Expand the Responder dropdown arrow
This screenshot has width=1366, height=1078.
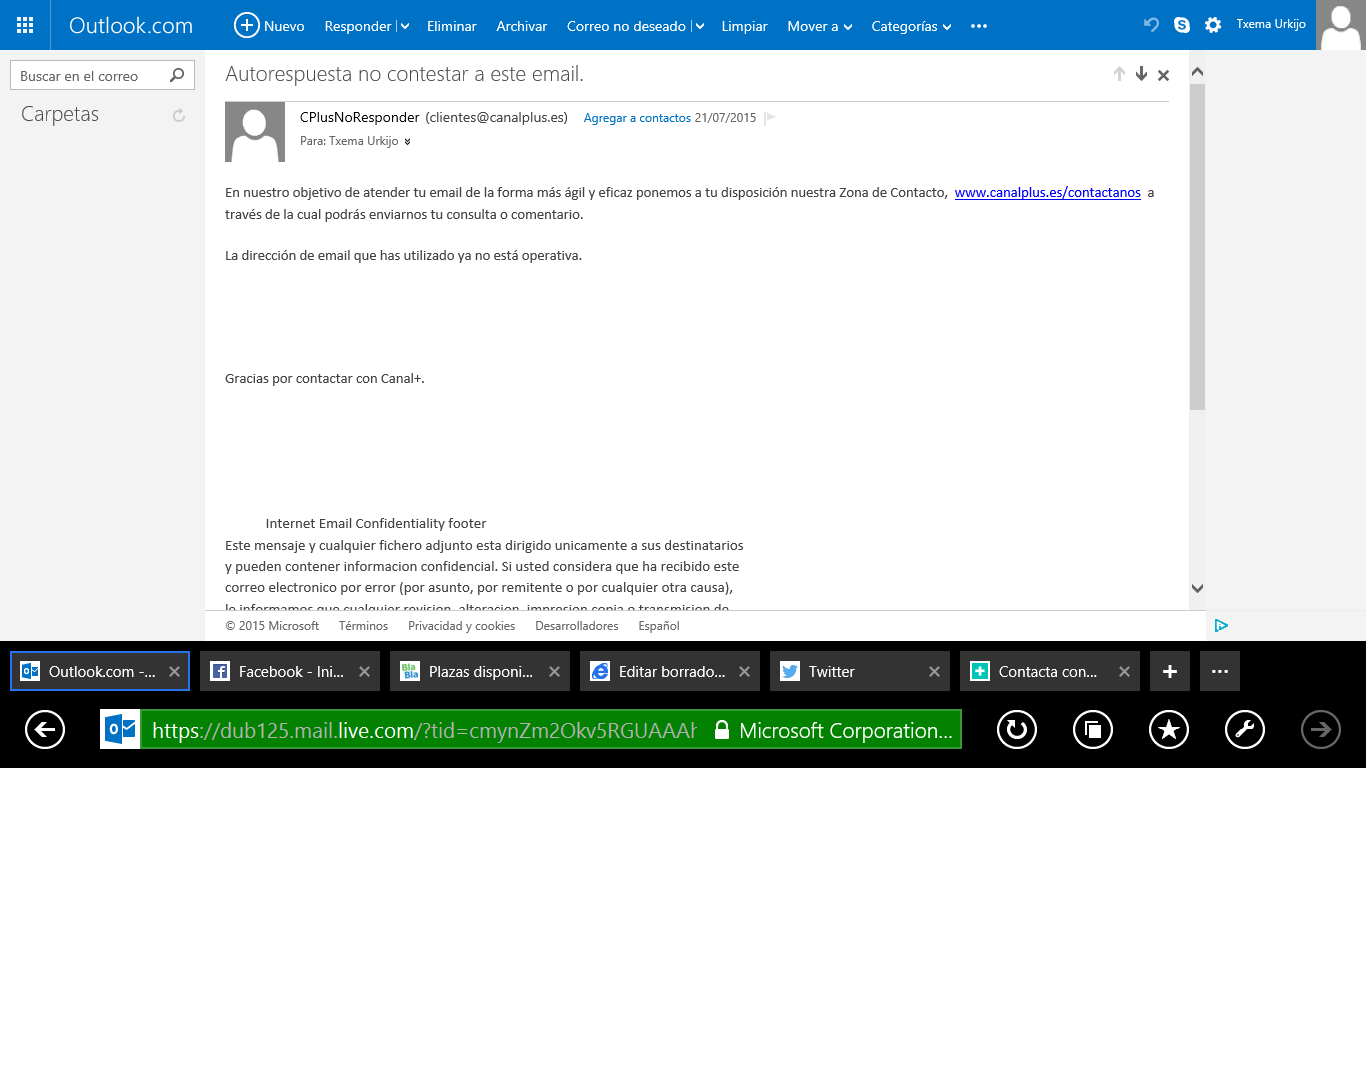click(405, 26)
